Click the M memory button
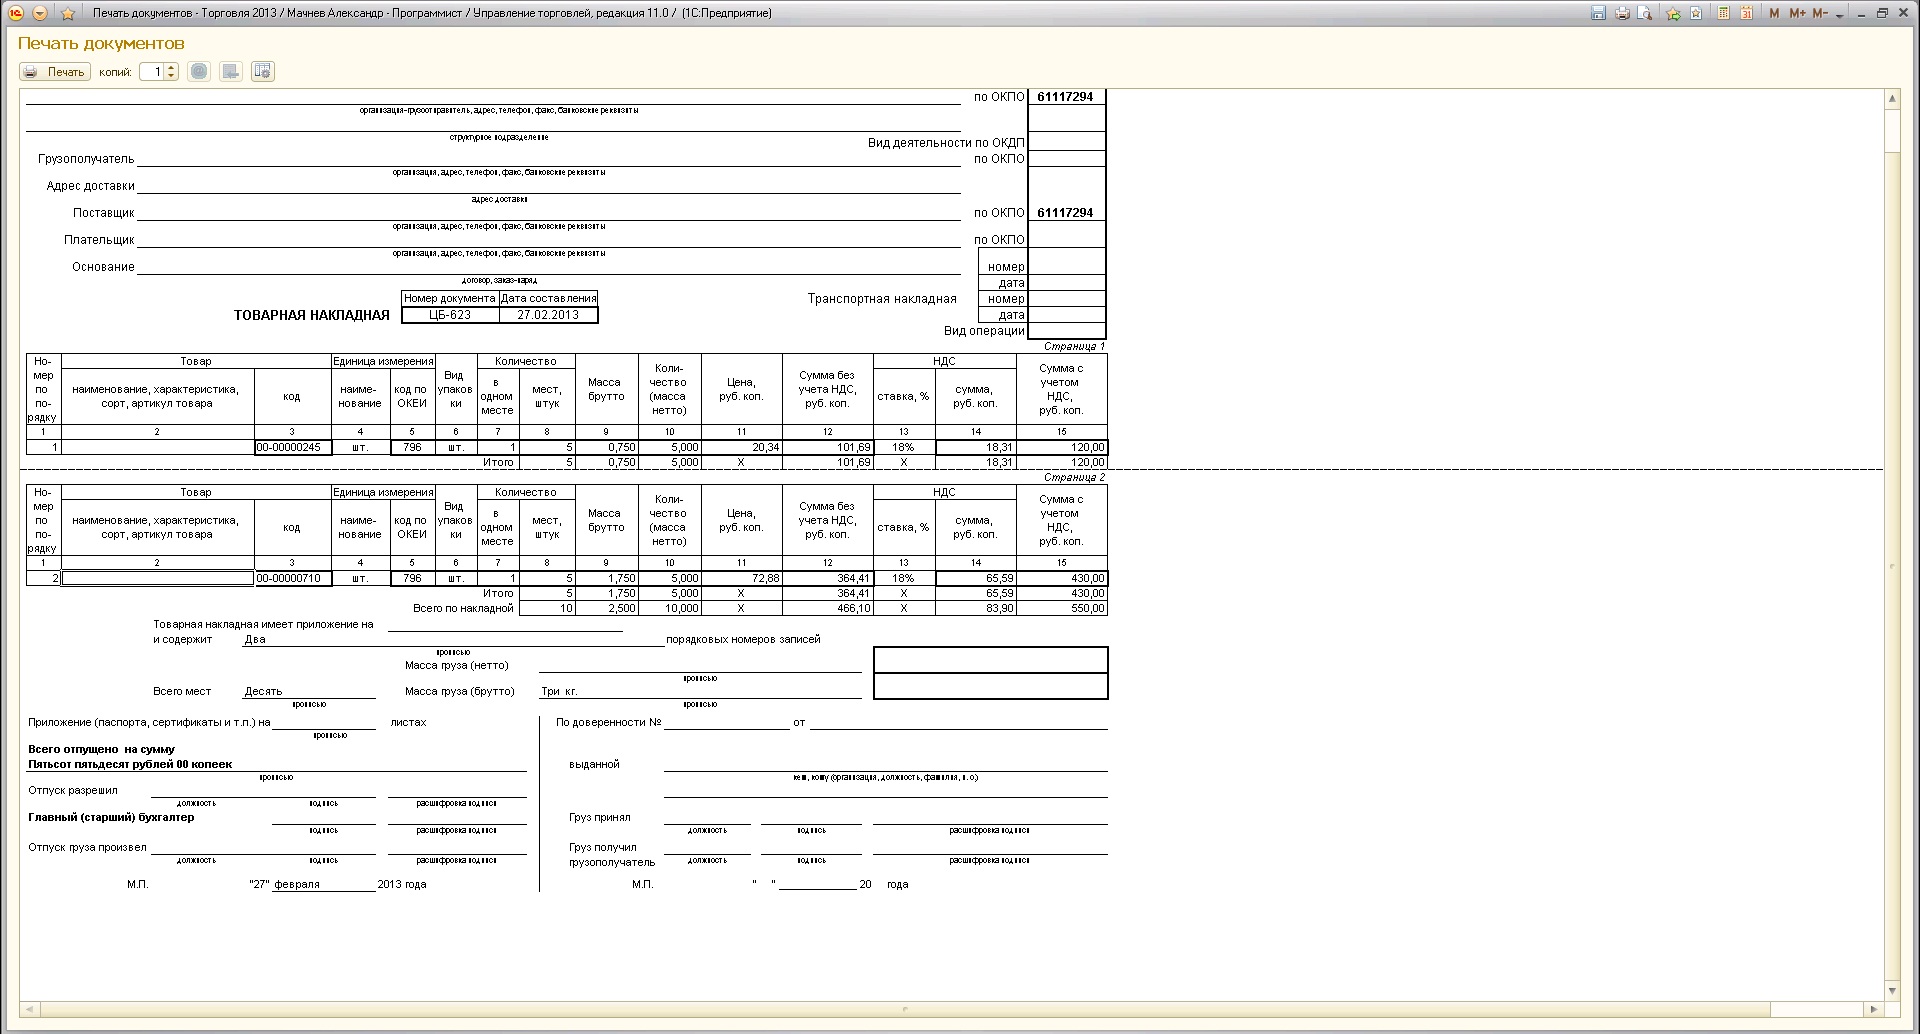1920x1034 pixels. click(1774, 13)
